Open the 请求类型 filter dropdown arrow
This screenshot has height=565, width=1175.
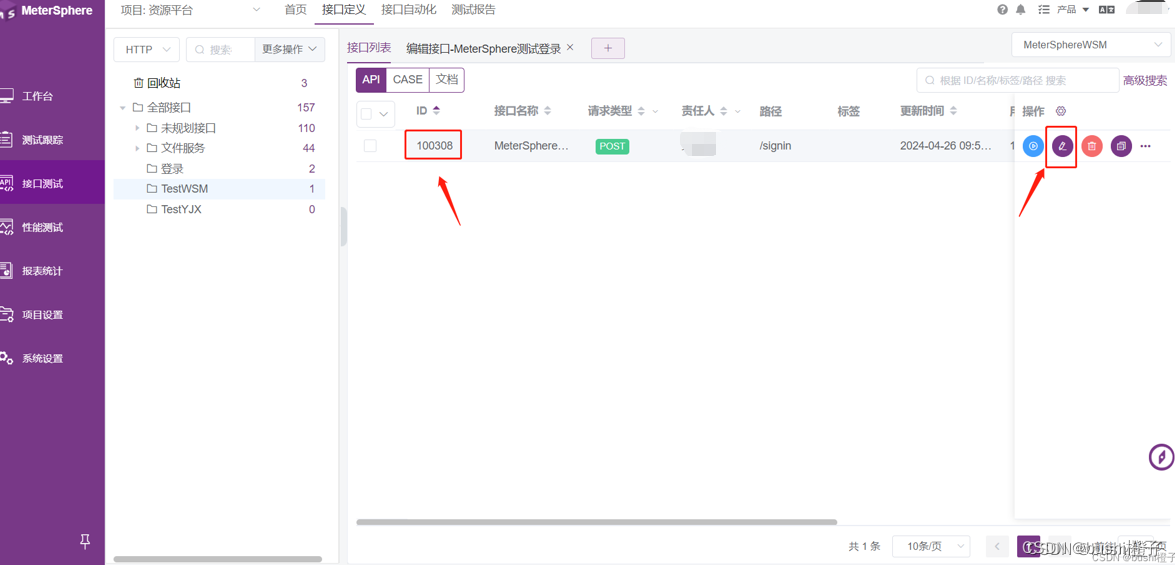coord(655,112)
